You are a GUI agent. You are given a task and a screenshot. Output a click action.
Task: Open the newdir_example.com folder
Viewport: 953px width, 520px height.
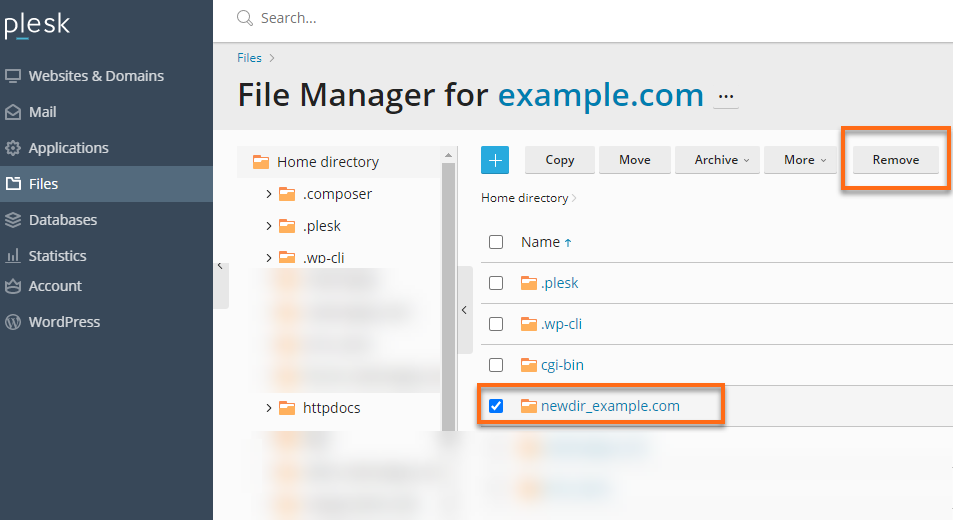click(610, 406)
